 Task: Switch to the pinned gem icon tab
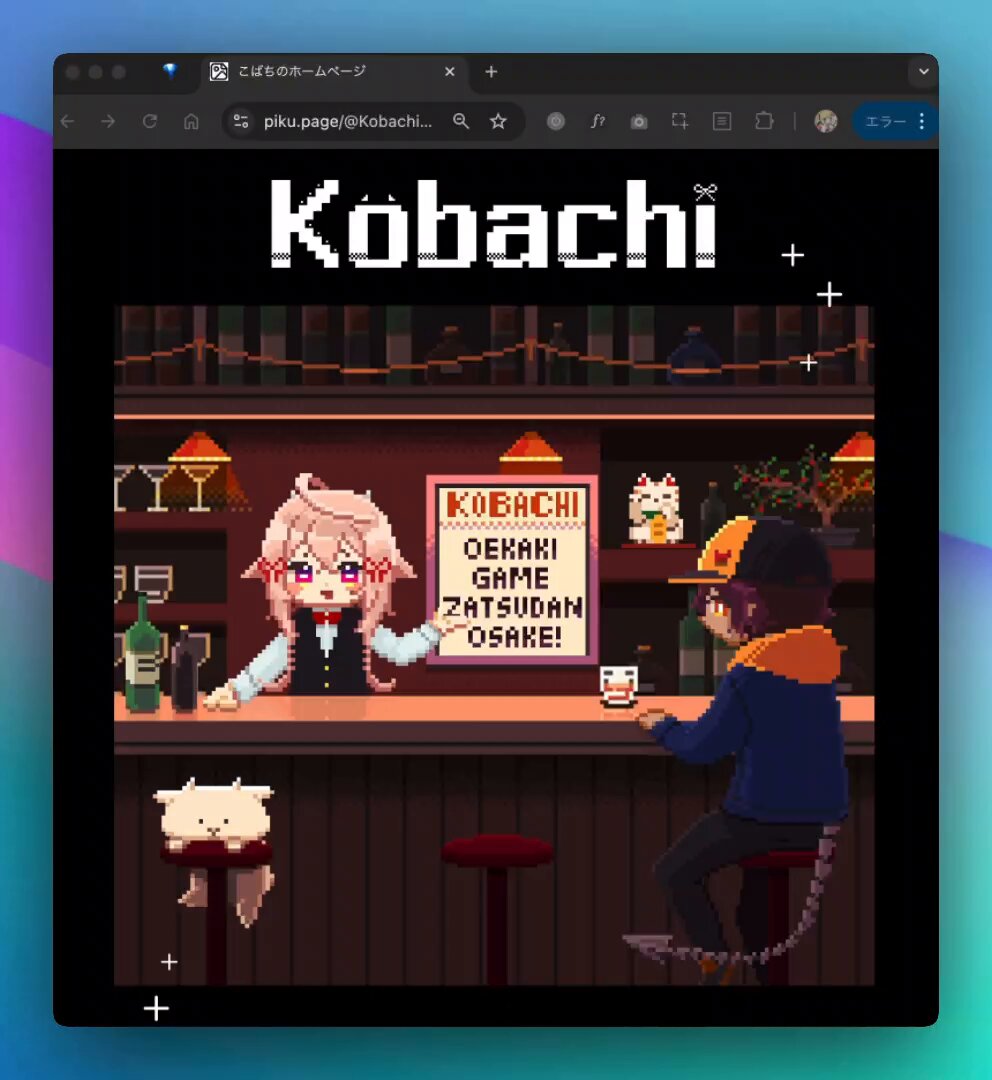169,71
